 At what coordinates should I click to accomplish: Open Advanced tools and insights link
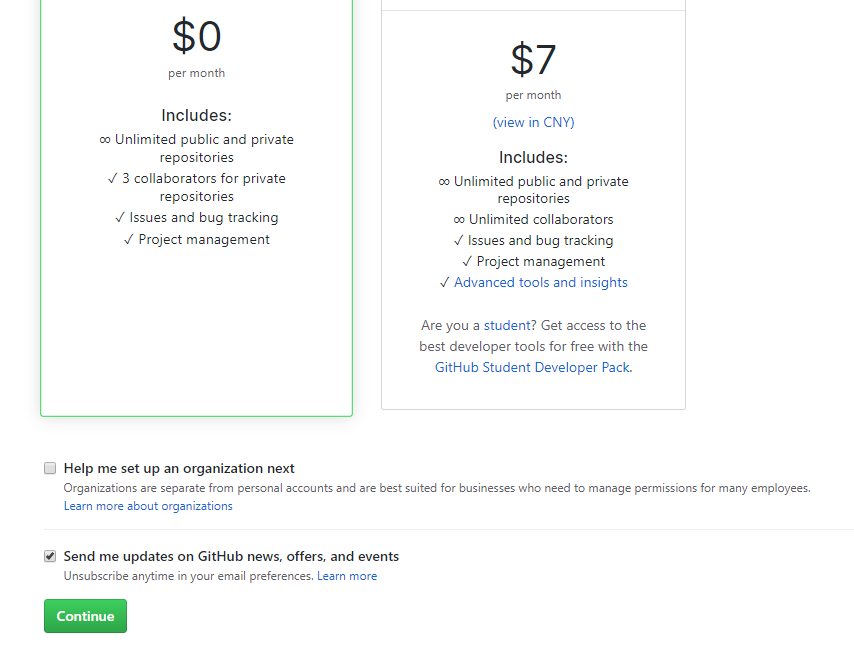tap(541, 282)
